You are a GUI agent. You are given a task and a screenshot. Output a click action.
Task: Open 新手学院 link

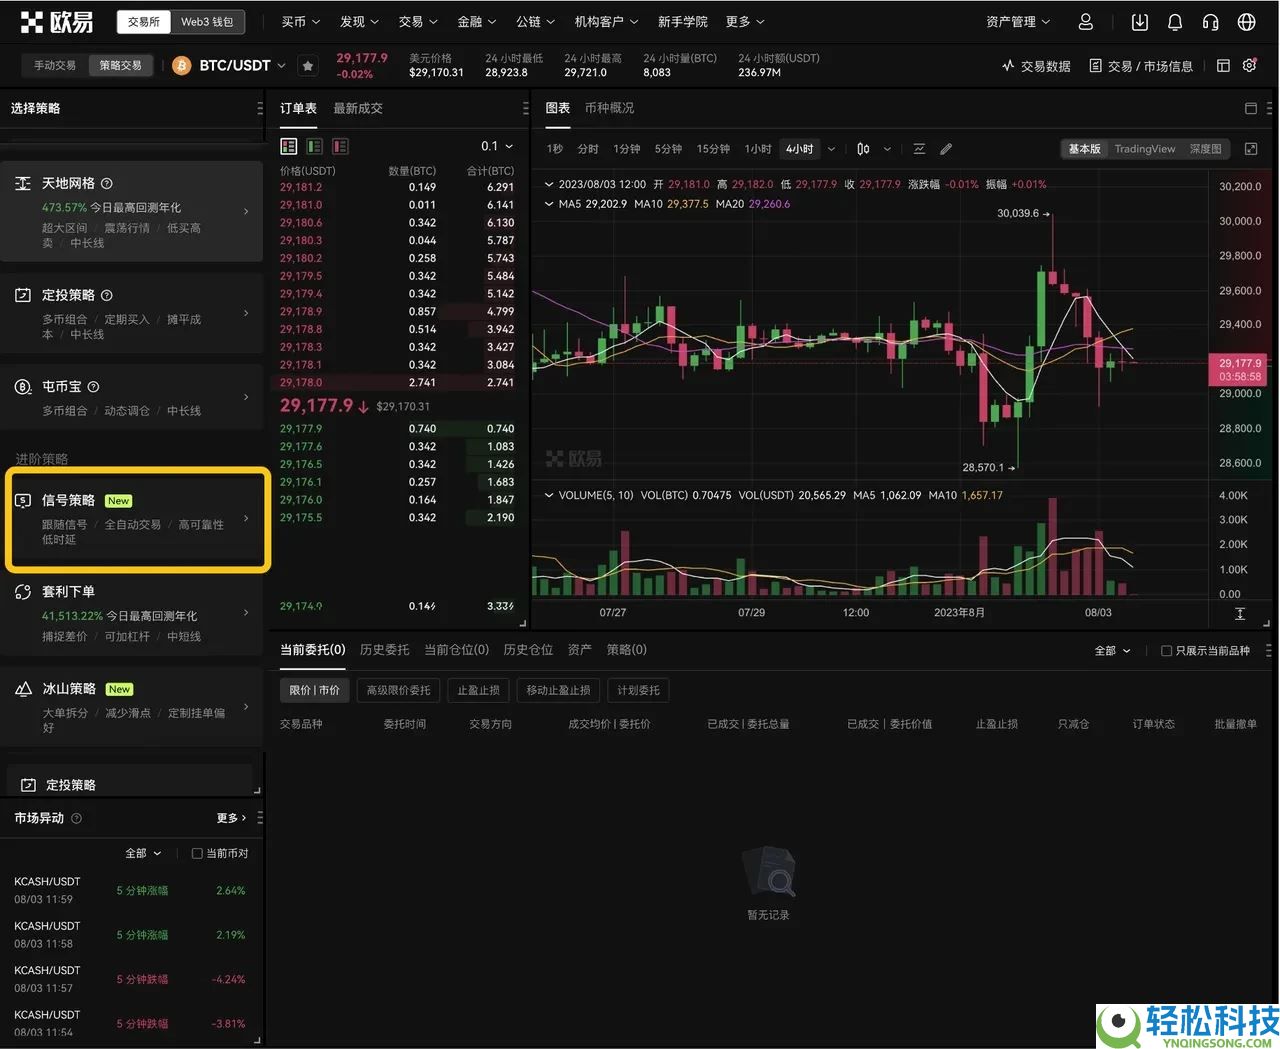pos(682,22)
